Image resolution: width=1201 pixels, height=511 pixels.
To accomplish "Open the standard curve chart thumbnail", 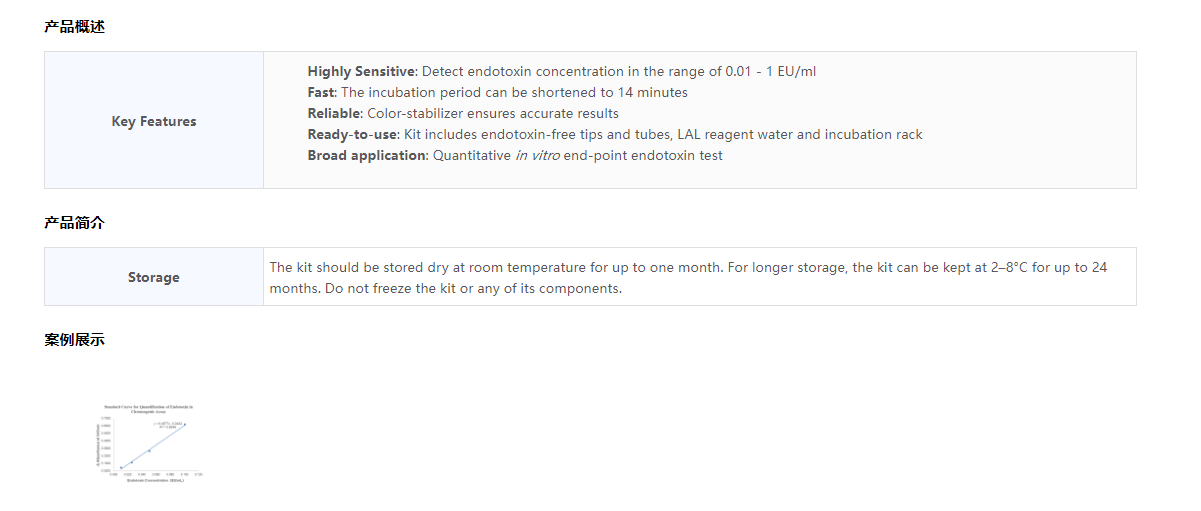I will pos(150,442).
